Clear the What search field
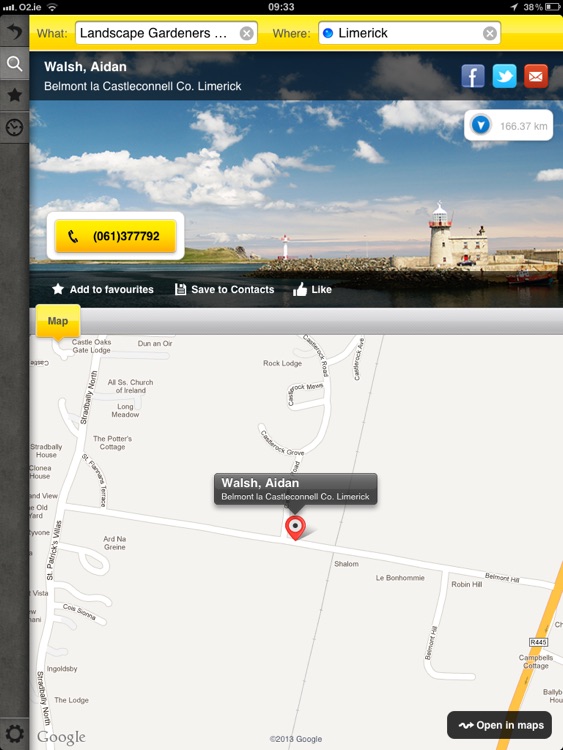This screenshot has height=750, width=563. (246, 33)
